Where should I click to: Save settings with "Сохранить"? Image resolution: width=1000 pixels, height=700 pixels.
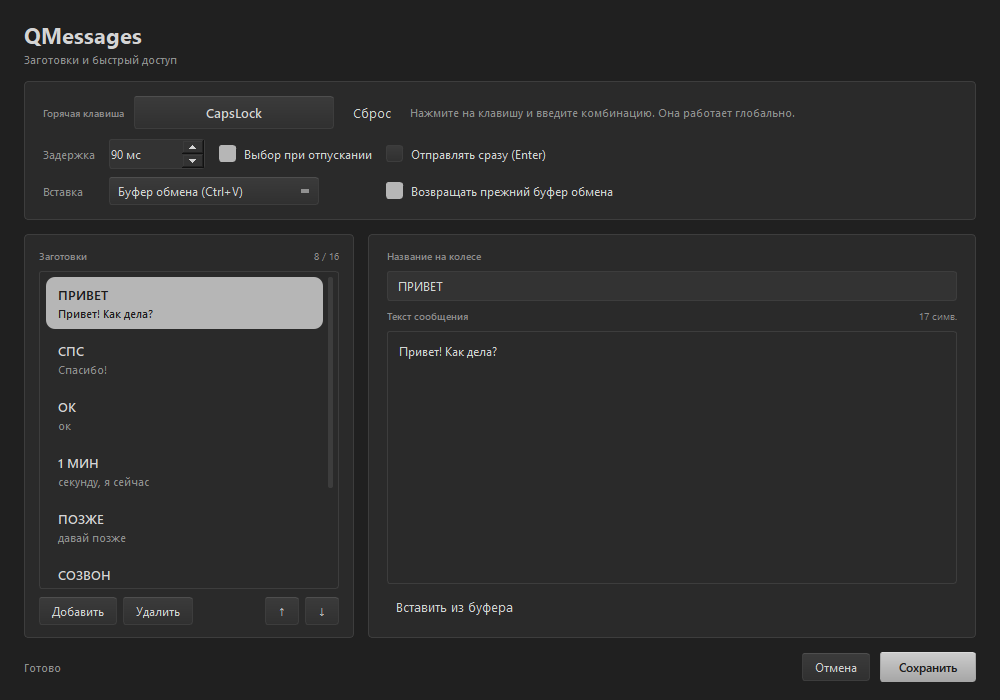[928, 667]
